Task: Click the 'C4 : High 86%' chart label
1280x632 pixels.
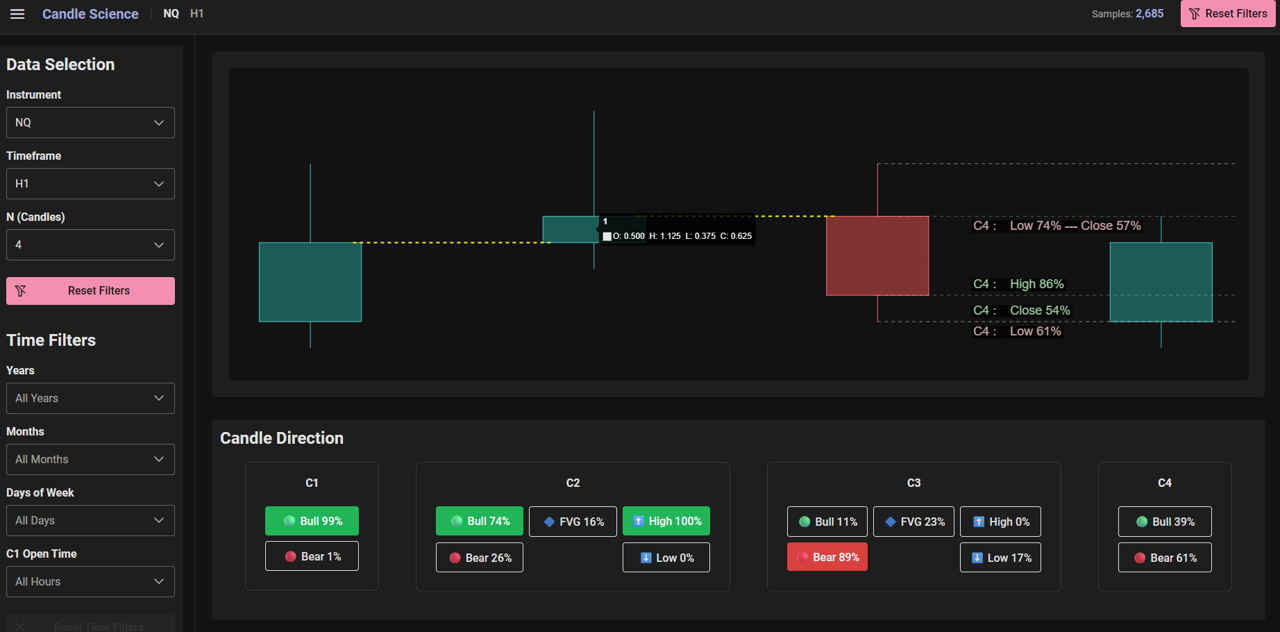Action: coord(1018,284)
